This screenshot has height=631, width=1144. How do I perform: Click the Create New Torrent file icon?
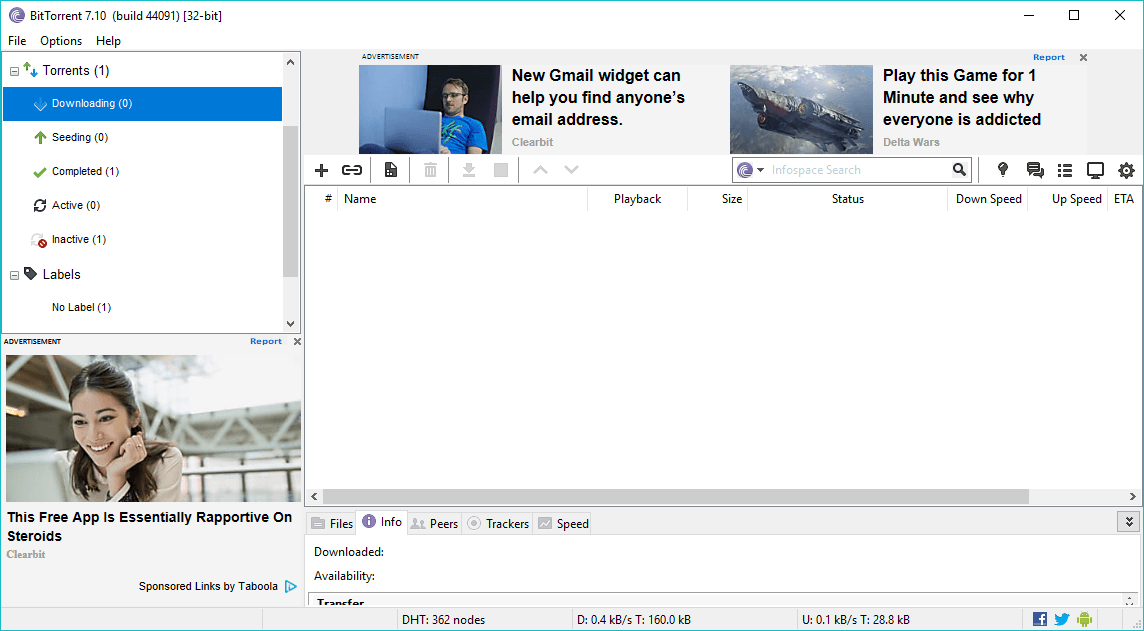point(390,171)
